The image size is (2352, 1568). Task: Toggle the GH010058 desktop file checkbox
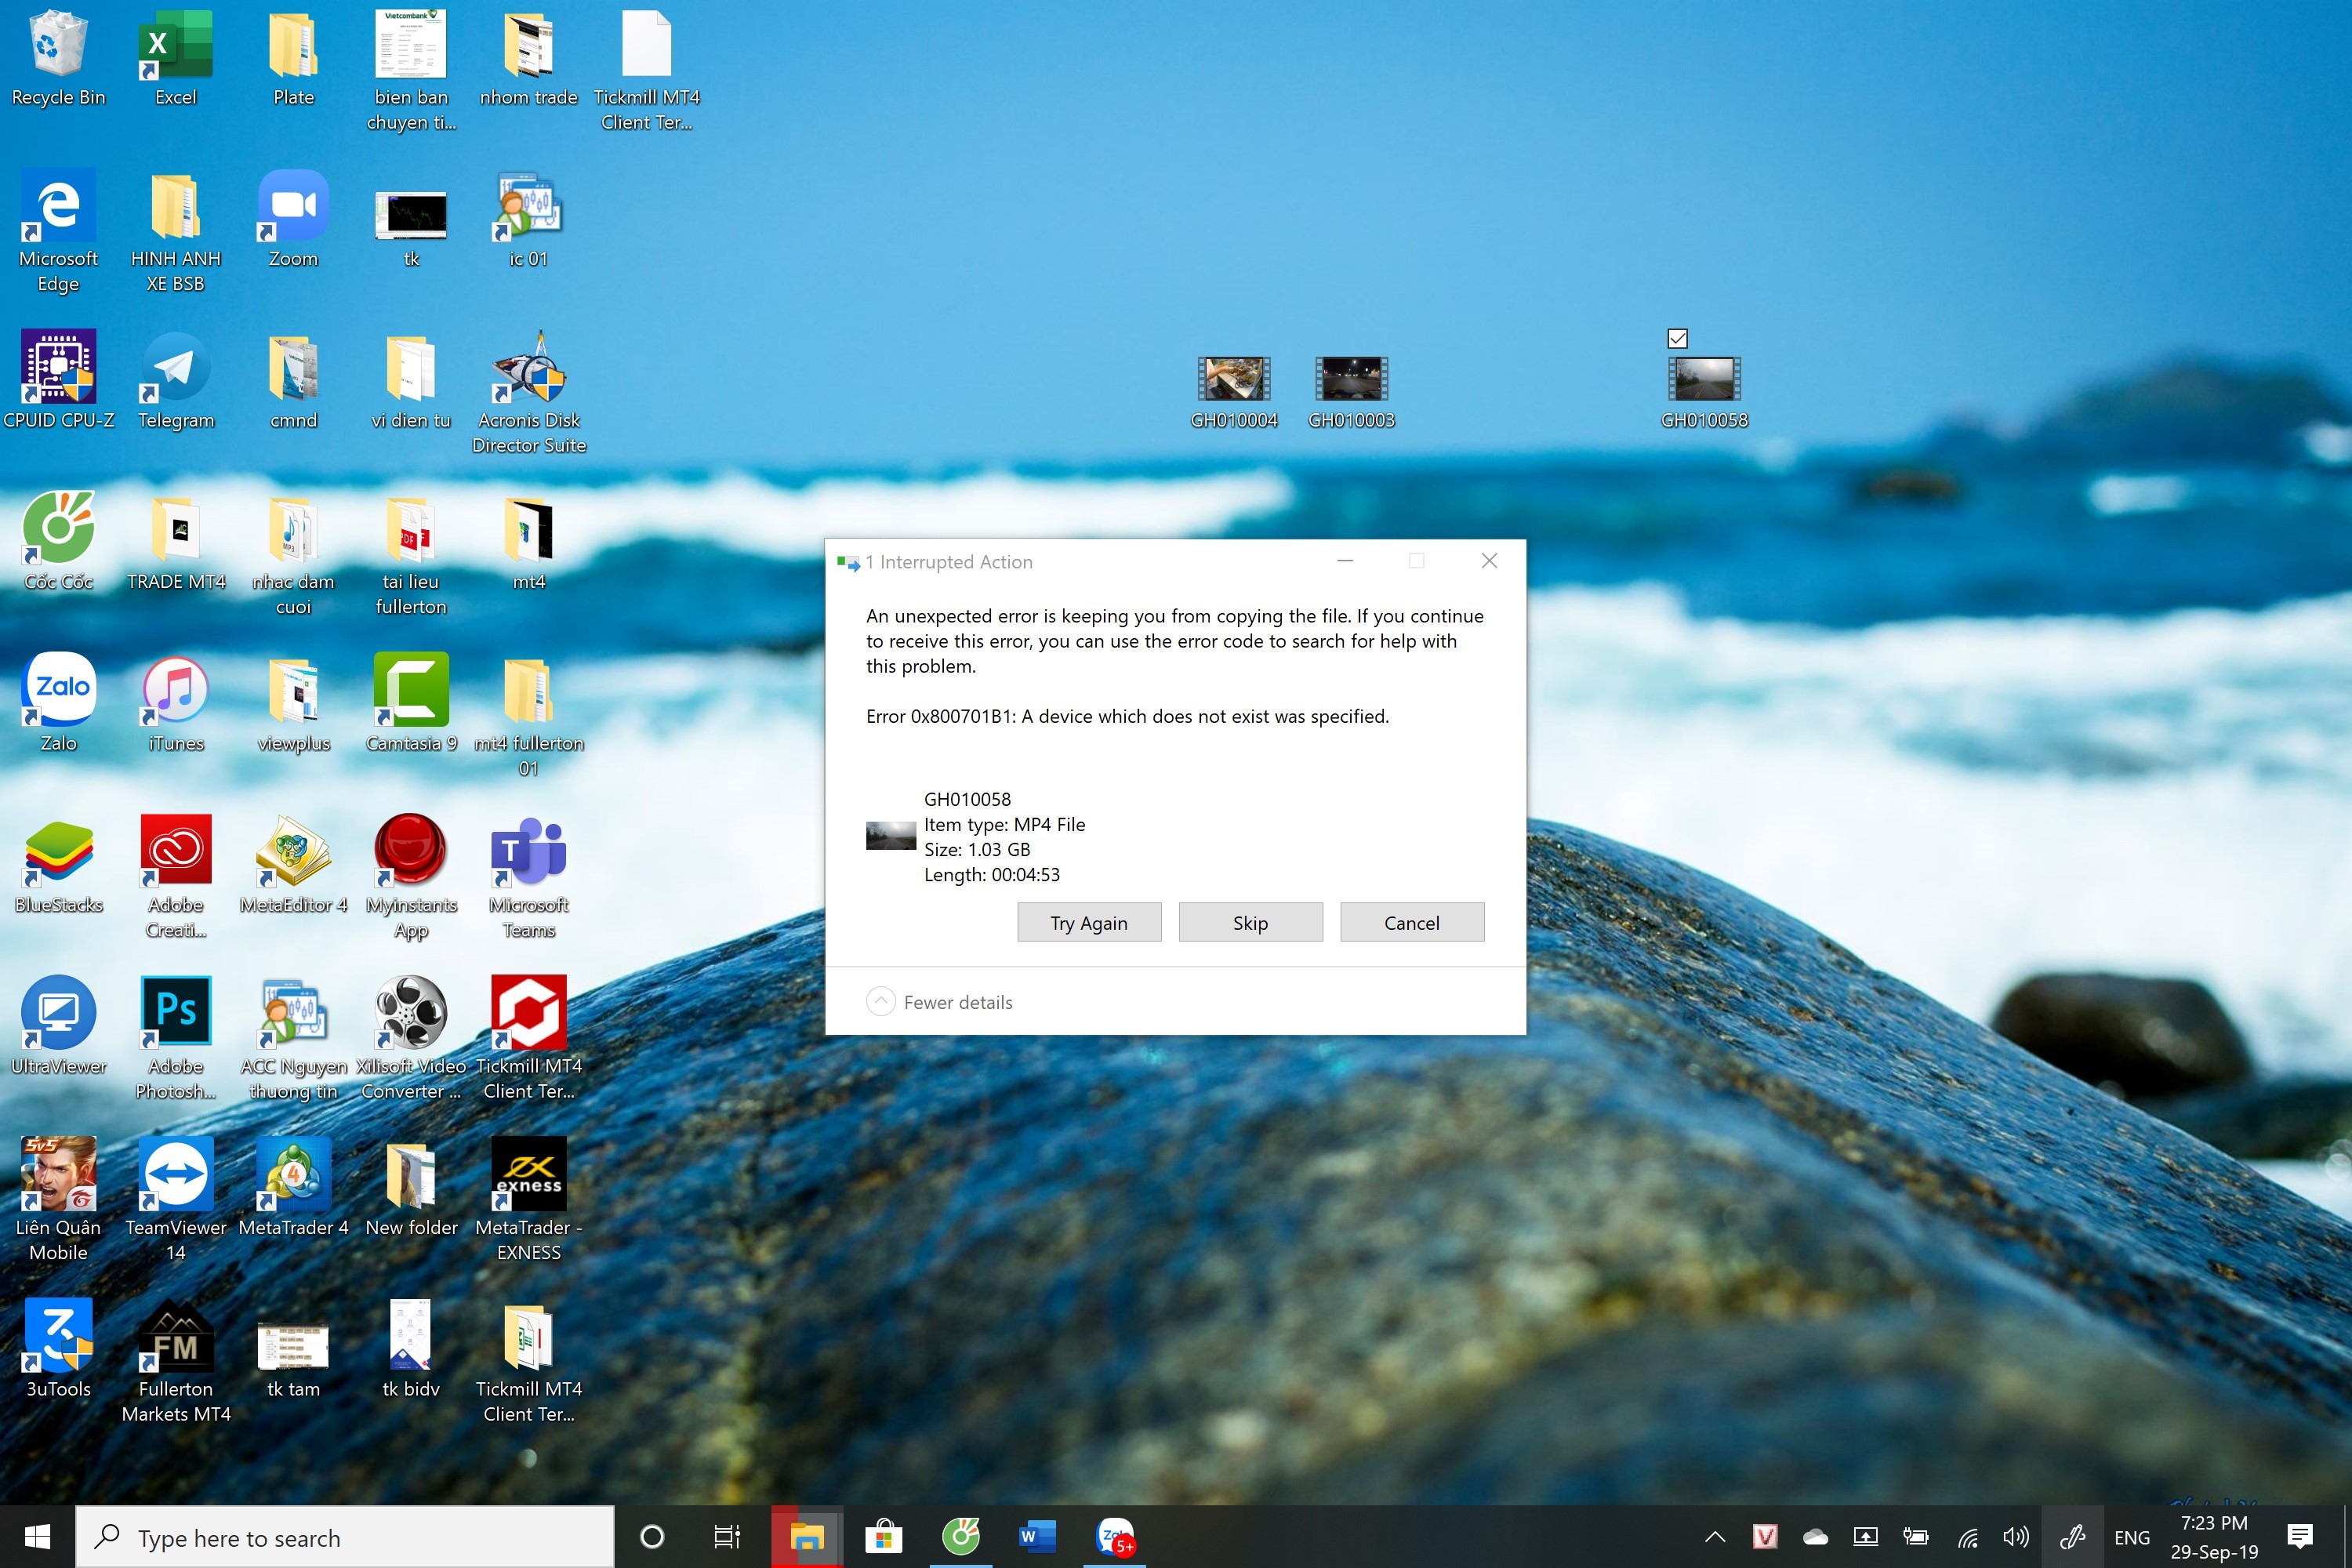tap(1677, 339)
